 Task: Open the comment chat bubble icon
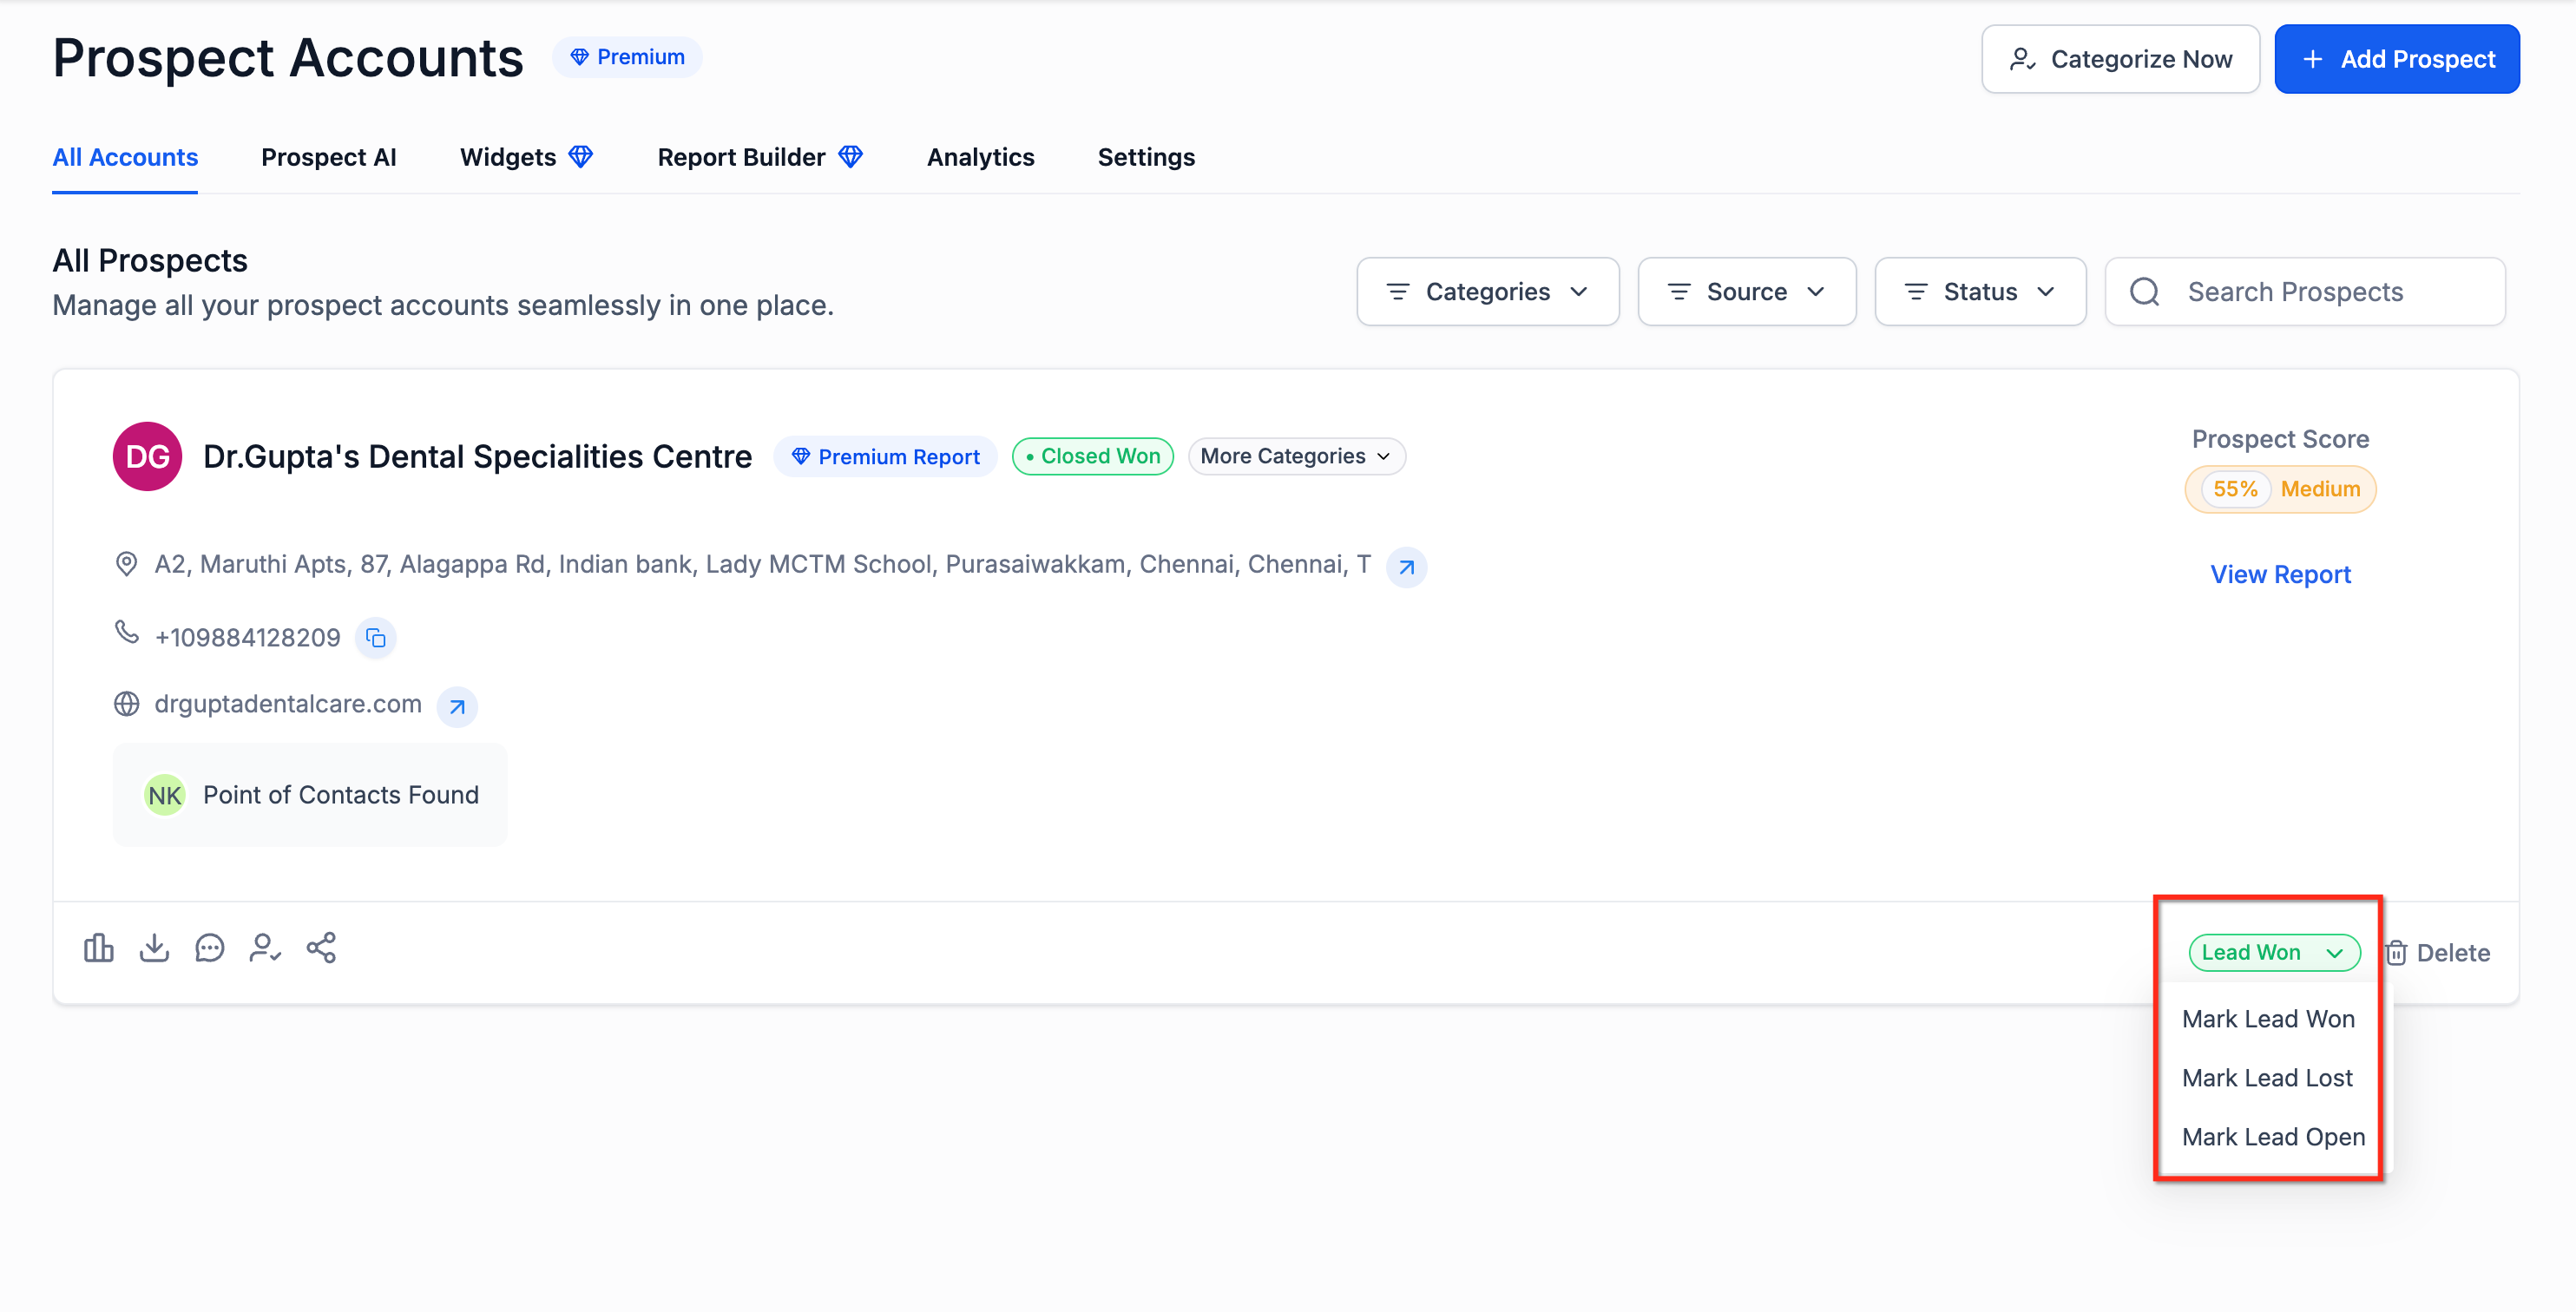click(210, 947)
